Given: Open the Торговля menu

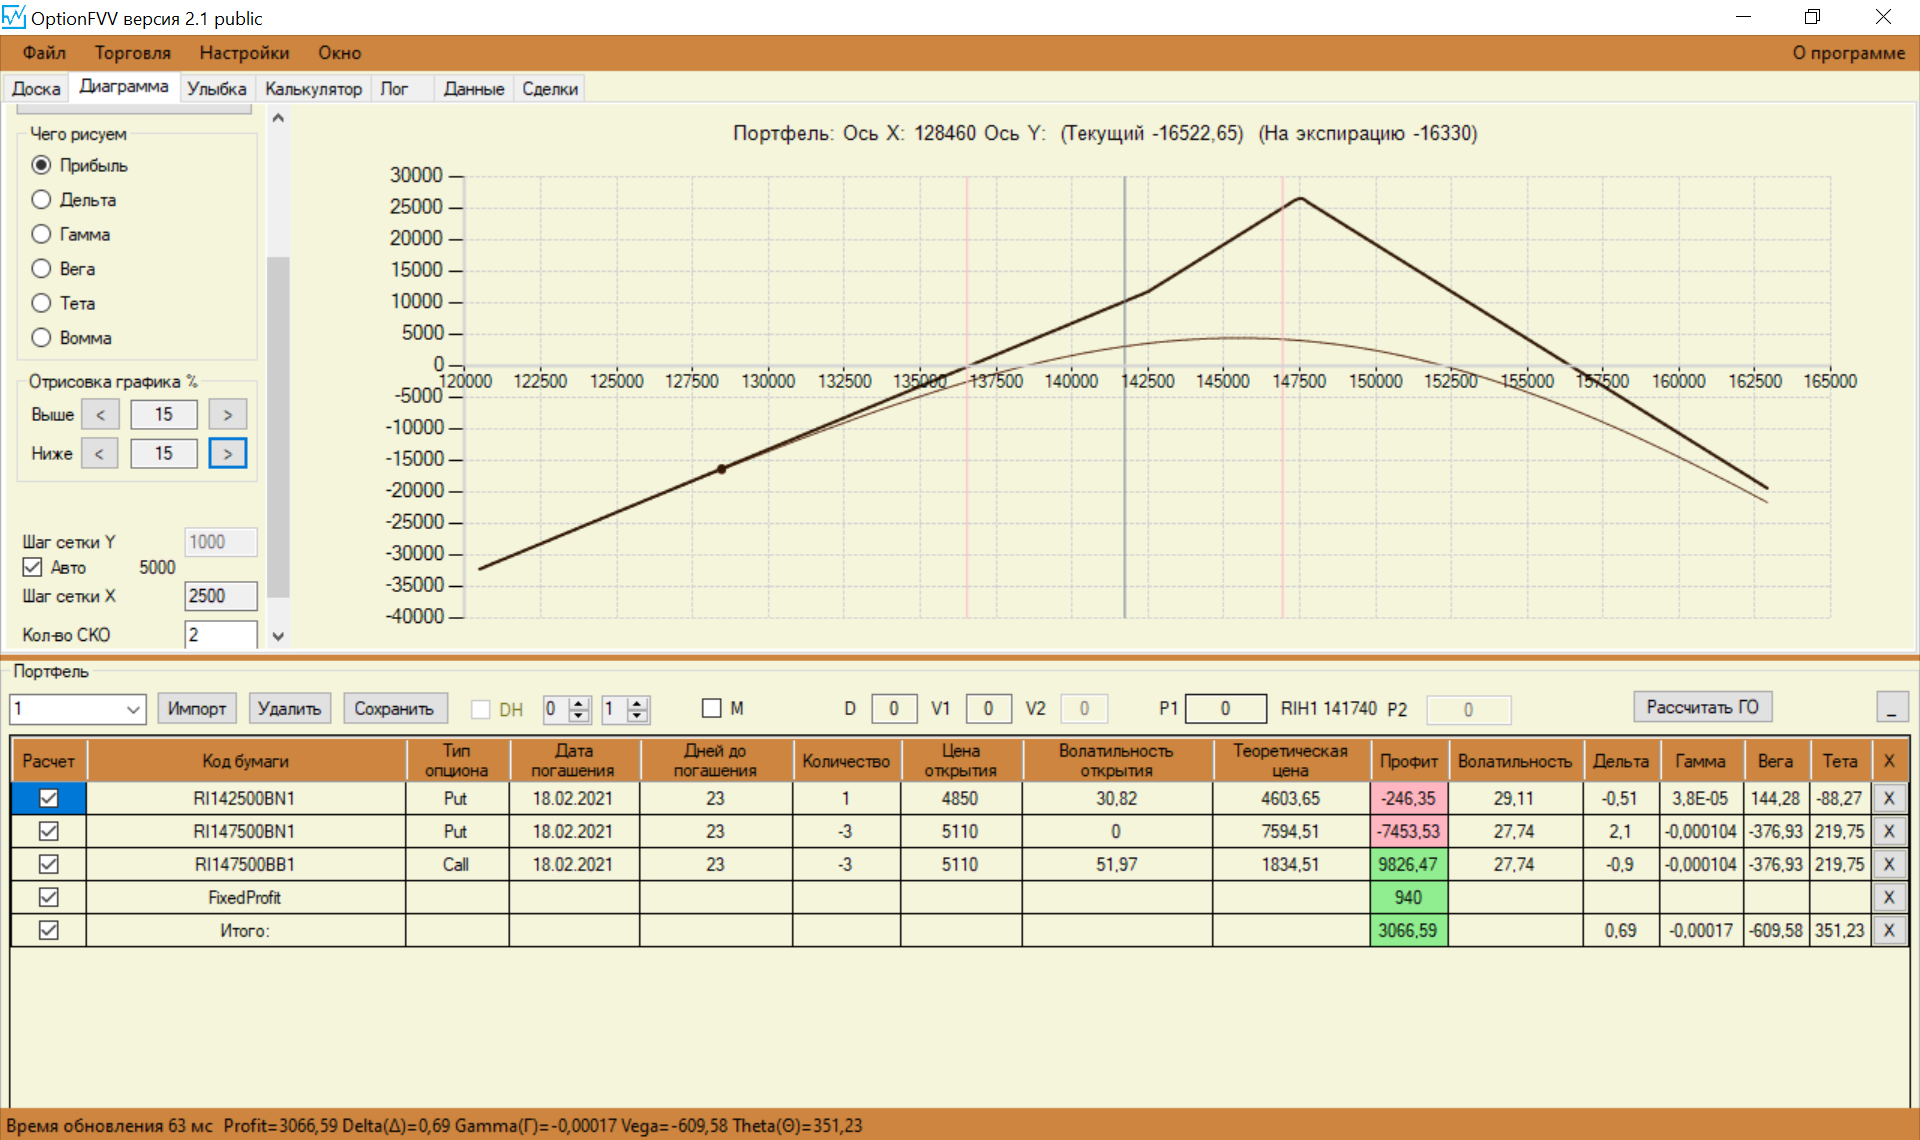Looking at the screenshot, I should (132, 53).
